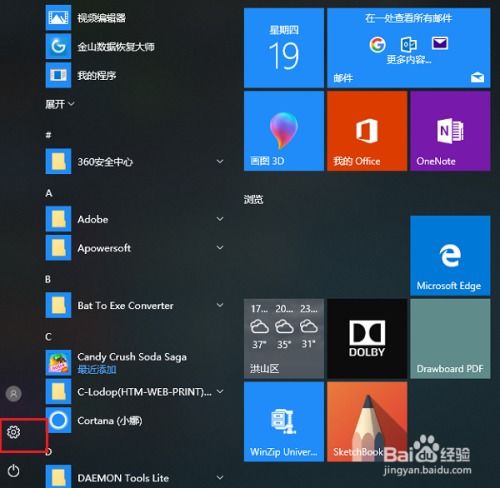This screenshot has width=500, height=488.
Task: Open the Drawboard PDF tile
Action: click(x=450, y=339)
